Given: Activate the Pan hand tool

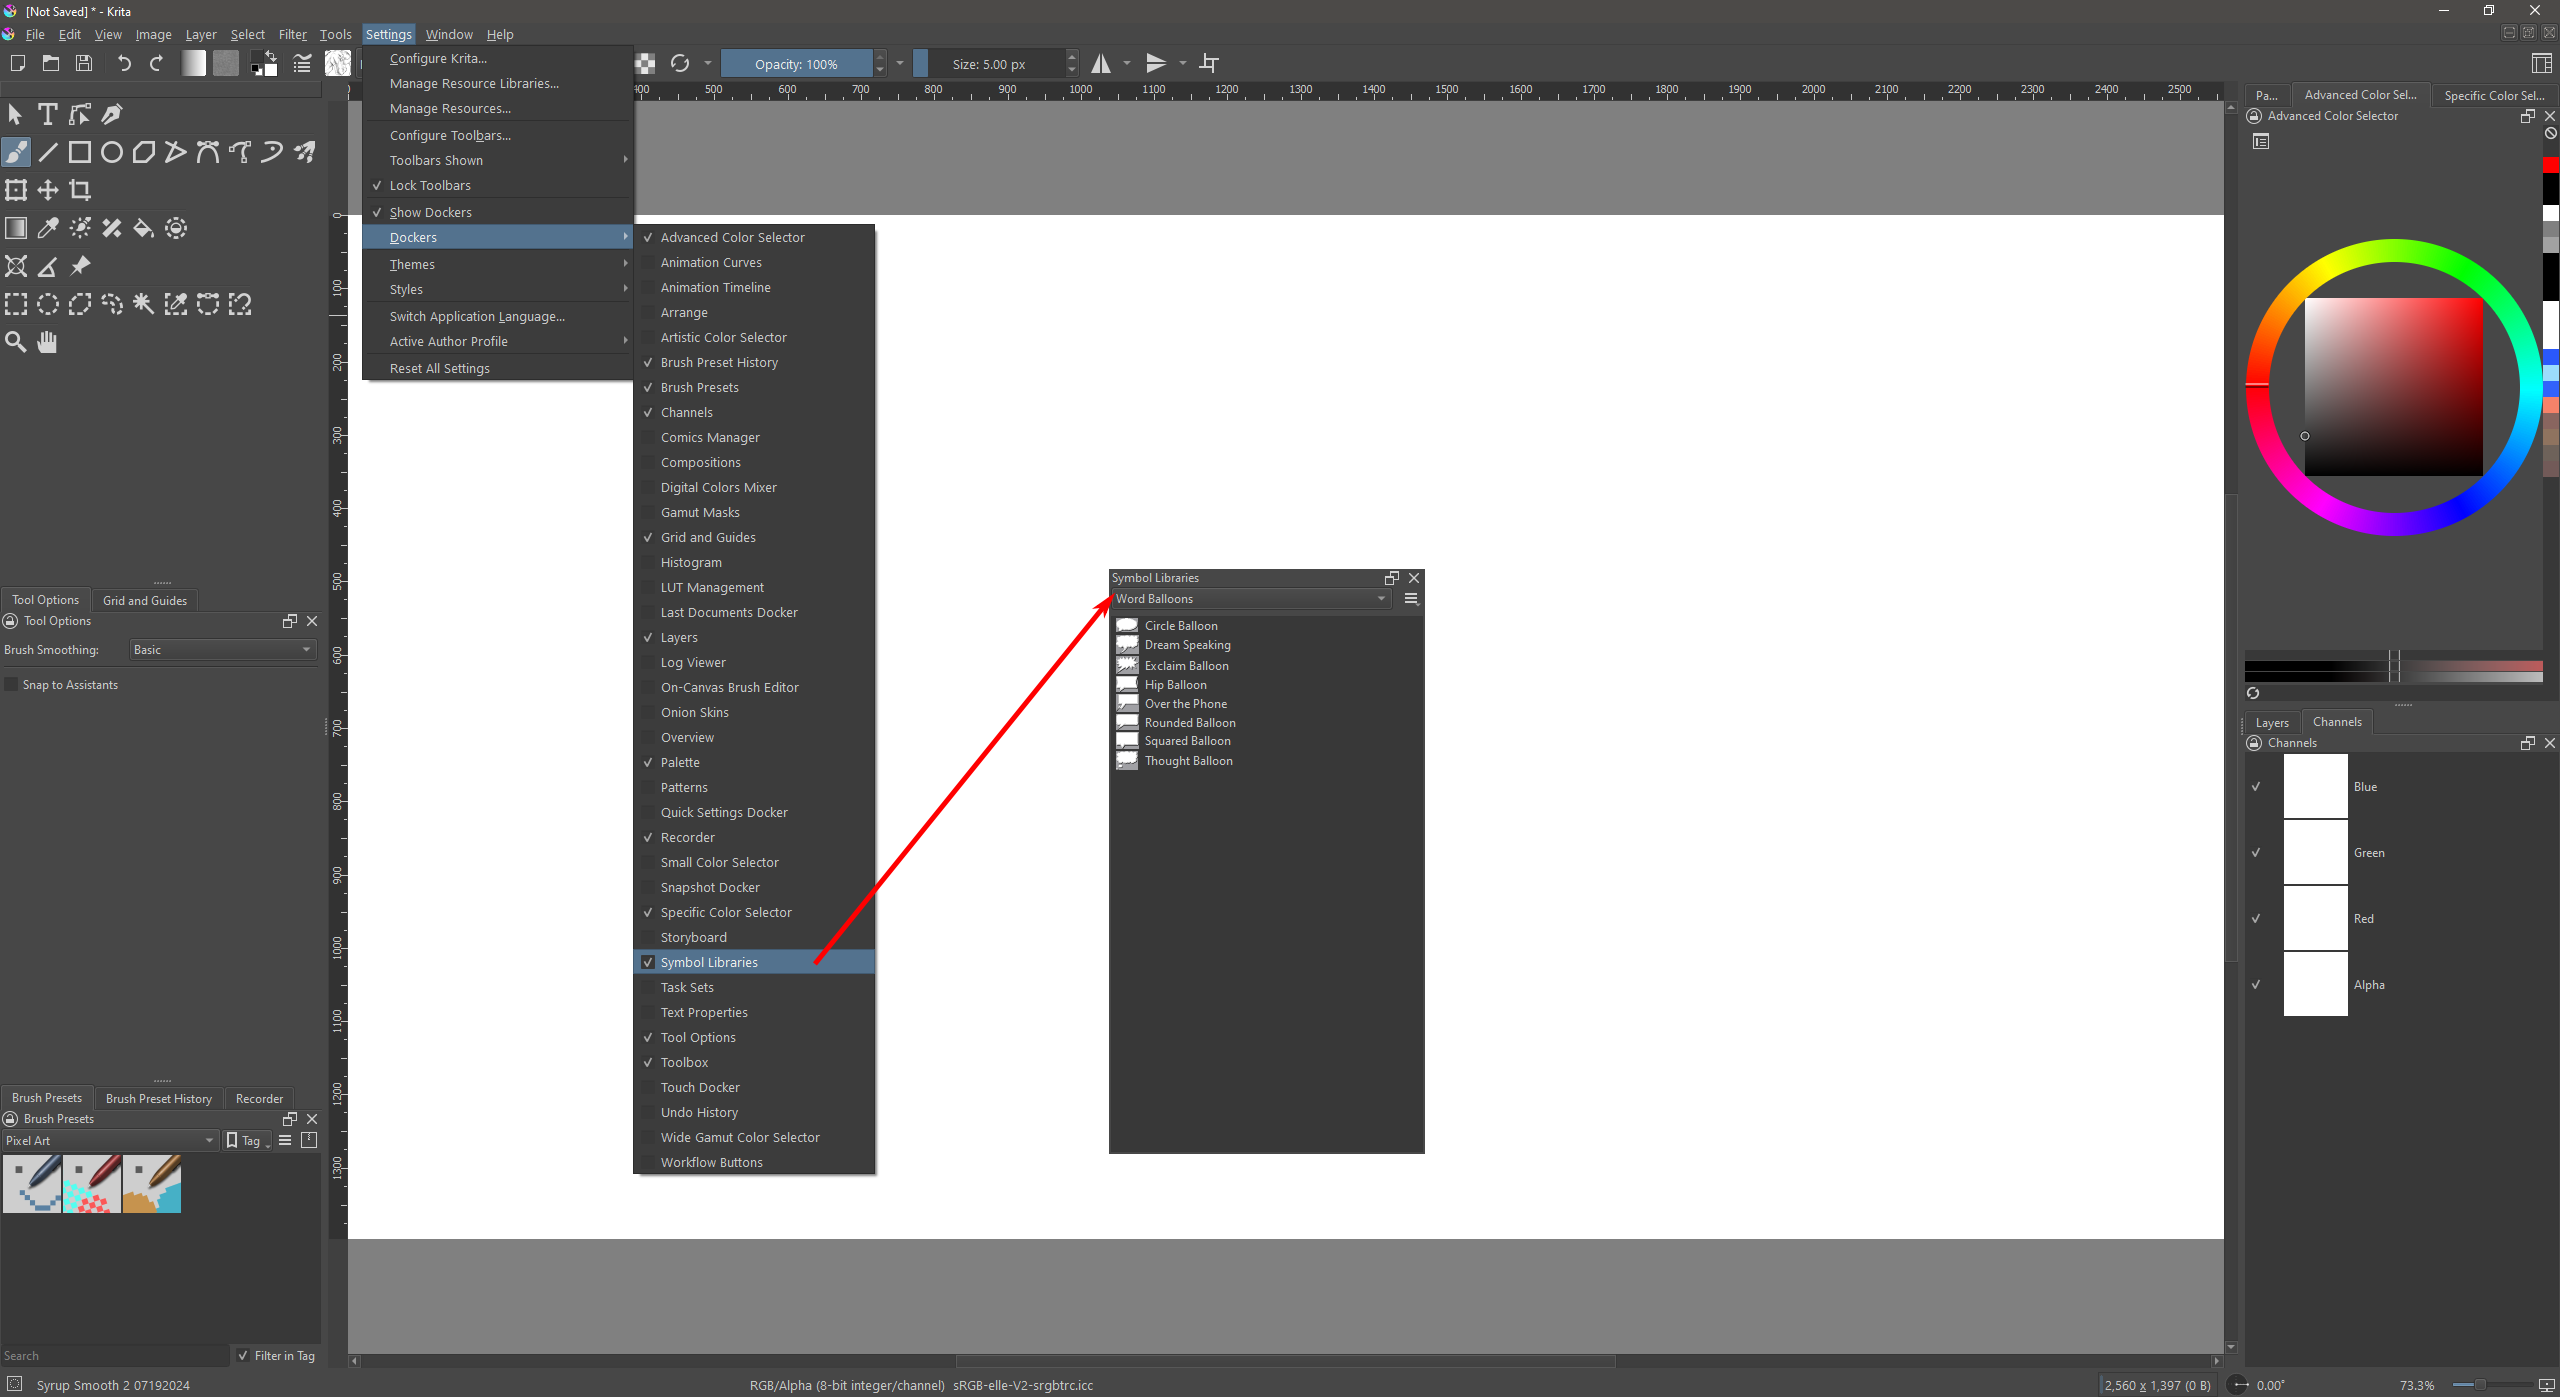Looking at the screenshot, I should pyautogui.click(x=47, y=342).
